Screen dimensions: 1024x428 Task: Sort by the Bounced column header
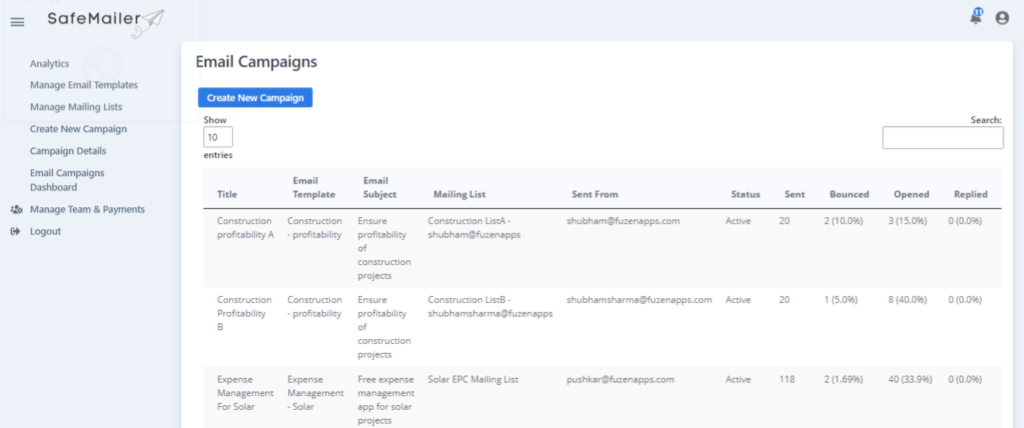pyautogui.click(x=849, y=194)
